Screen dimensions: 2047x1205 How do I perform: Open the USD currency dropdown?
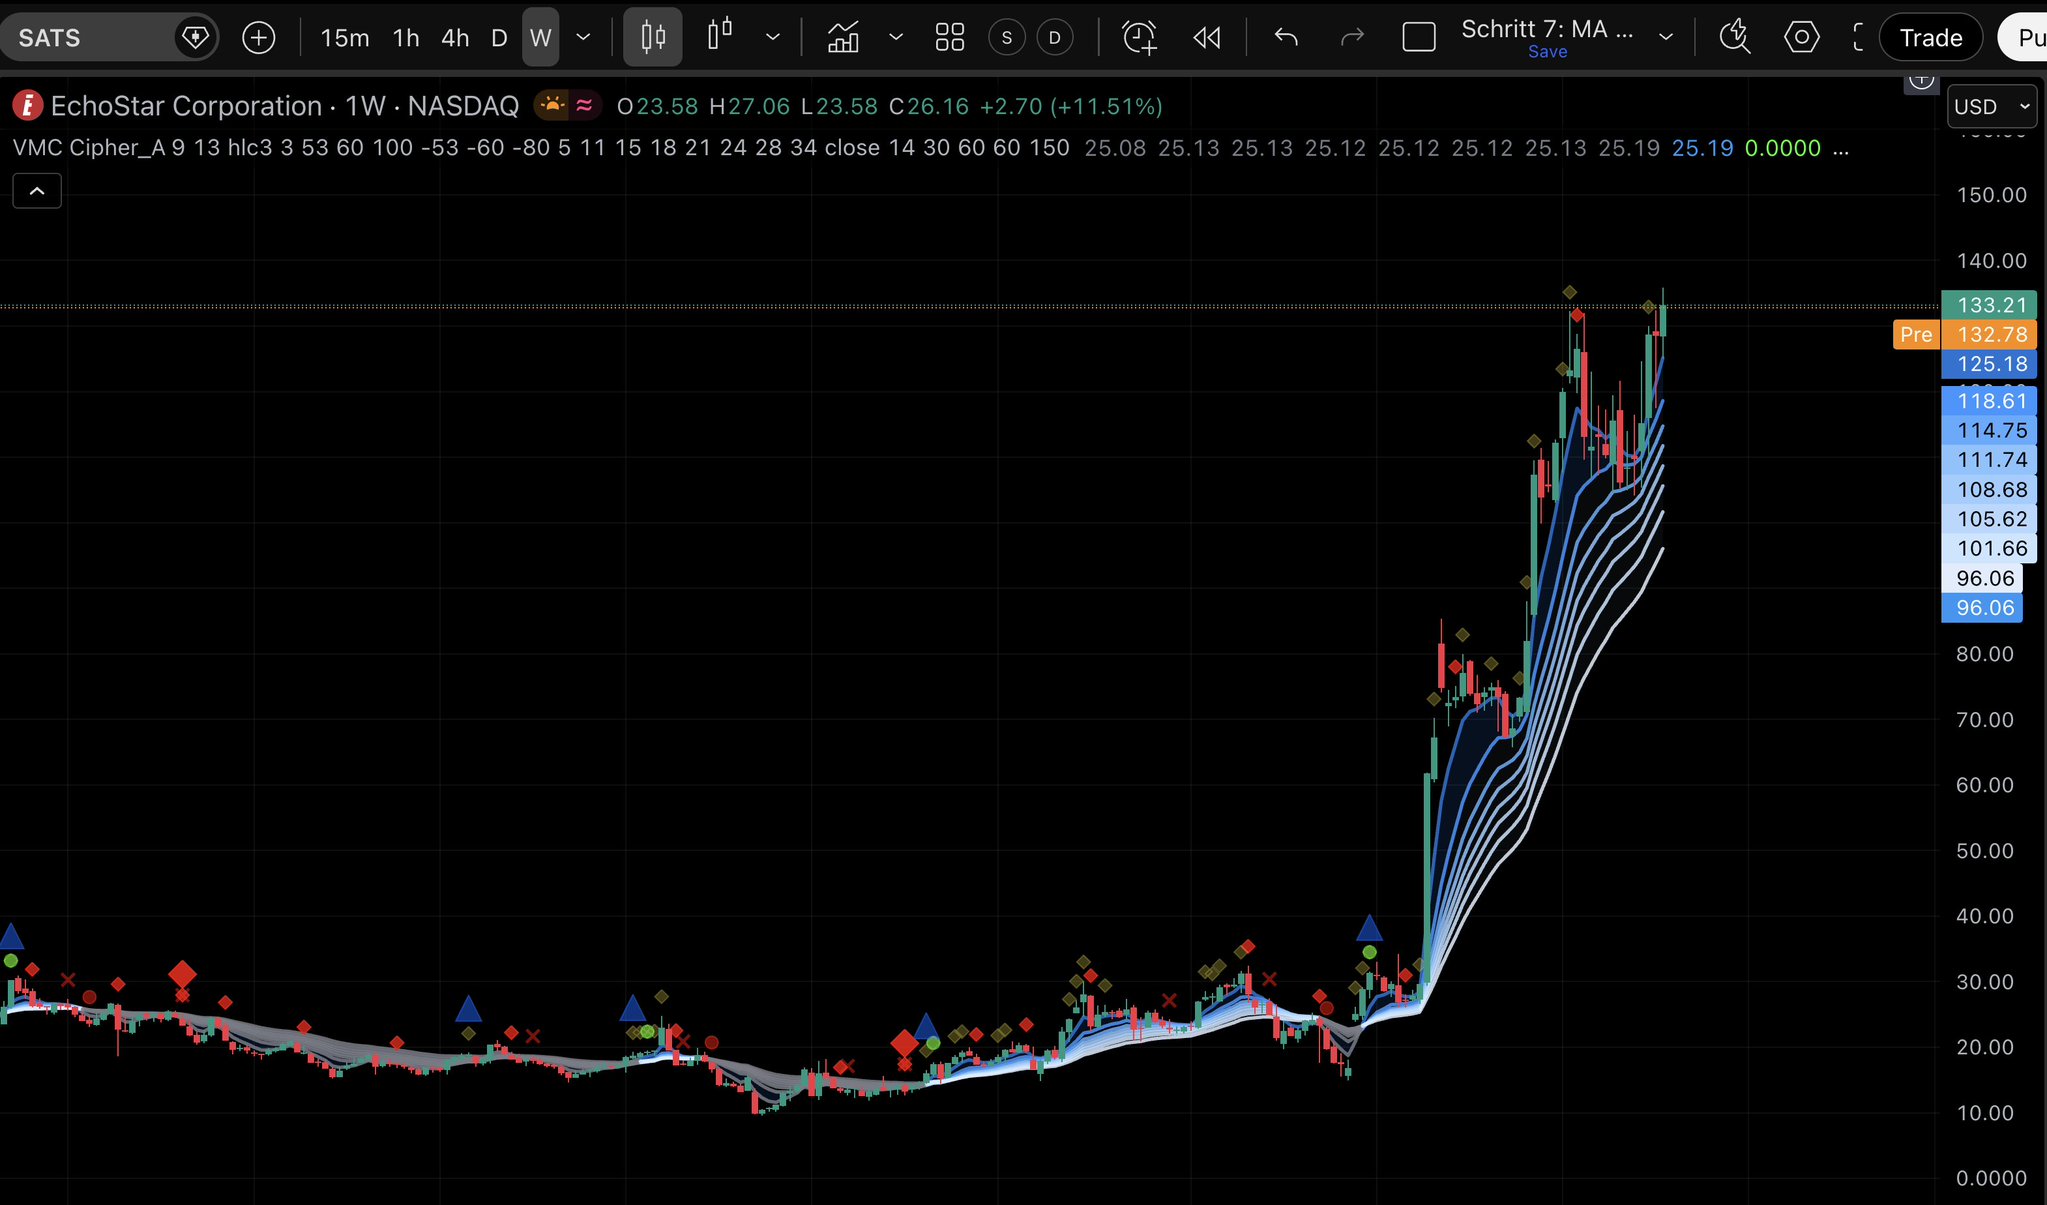click(1991, 107)
